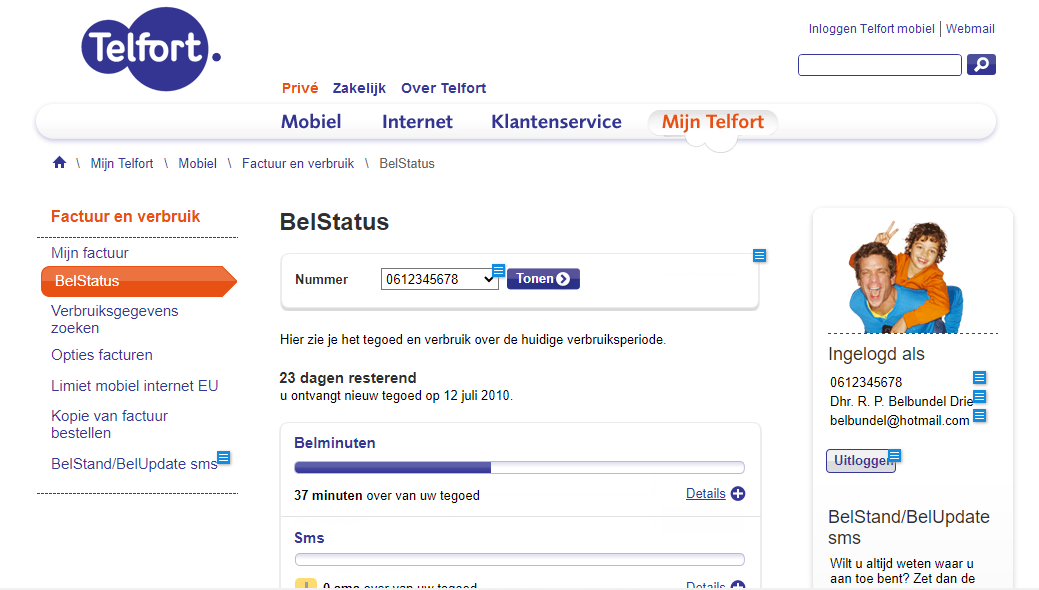Click the empty Sms usage progress bar
This screenshot has width=1039, height=590.
point(520,560)
